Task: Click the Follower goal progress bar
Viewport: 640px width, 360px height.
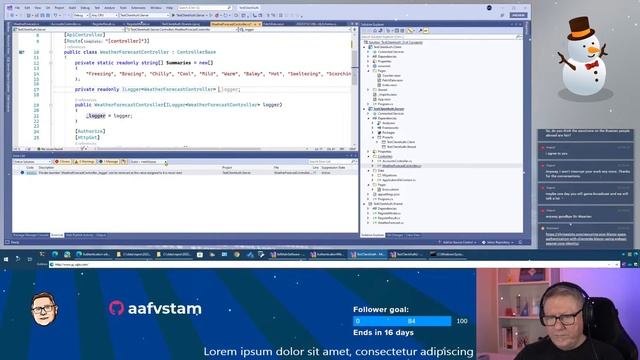Action: [402, 321]
